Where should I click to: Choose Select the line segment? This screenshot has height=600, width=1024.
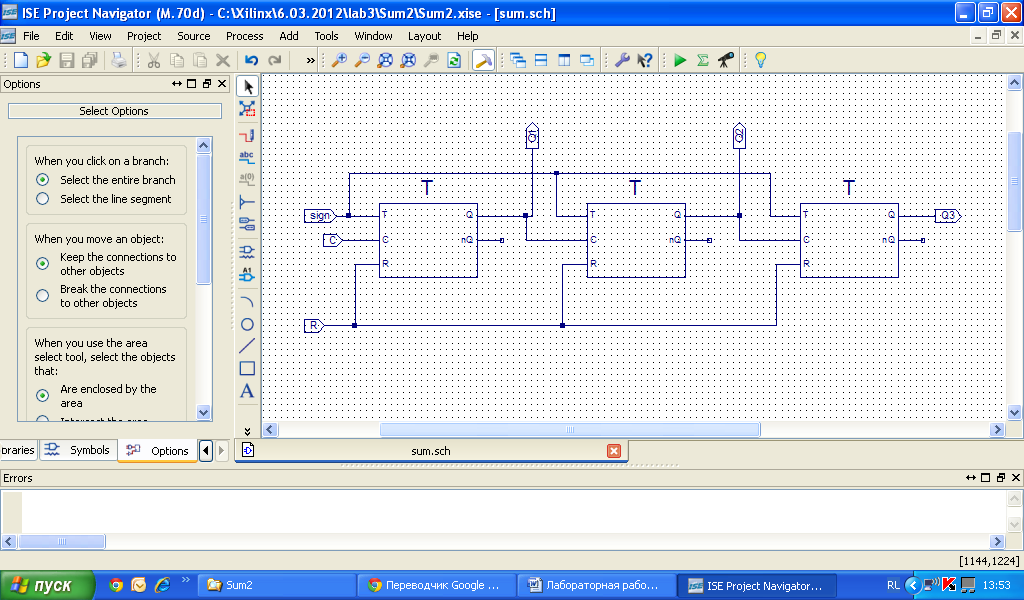click(42, 198)
